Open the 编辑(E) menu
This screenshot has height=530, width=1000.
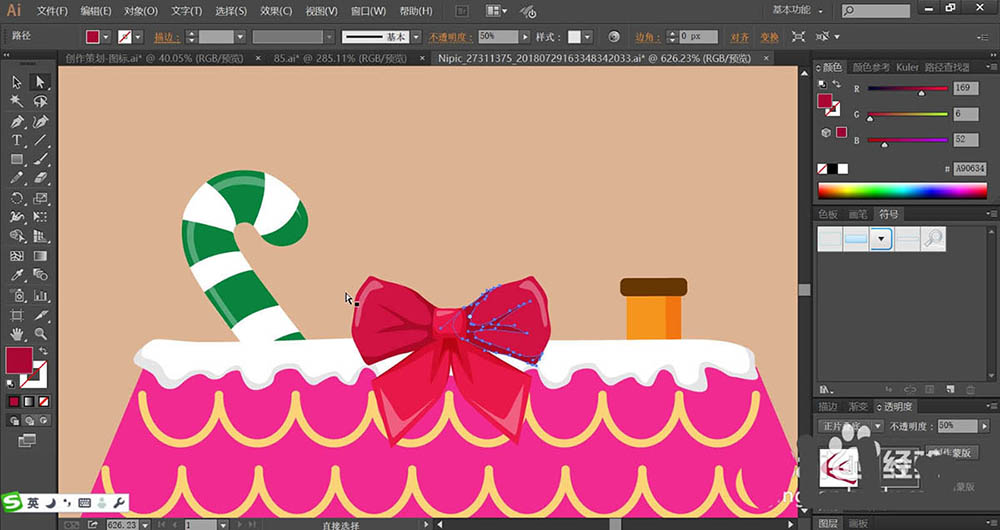coord(96,11)
